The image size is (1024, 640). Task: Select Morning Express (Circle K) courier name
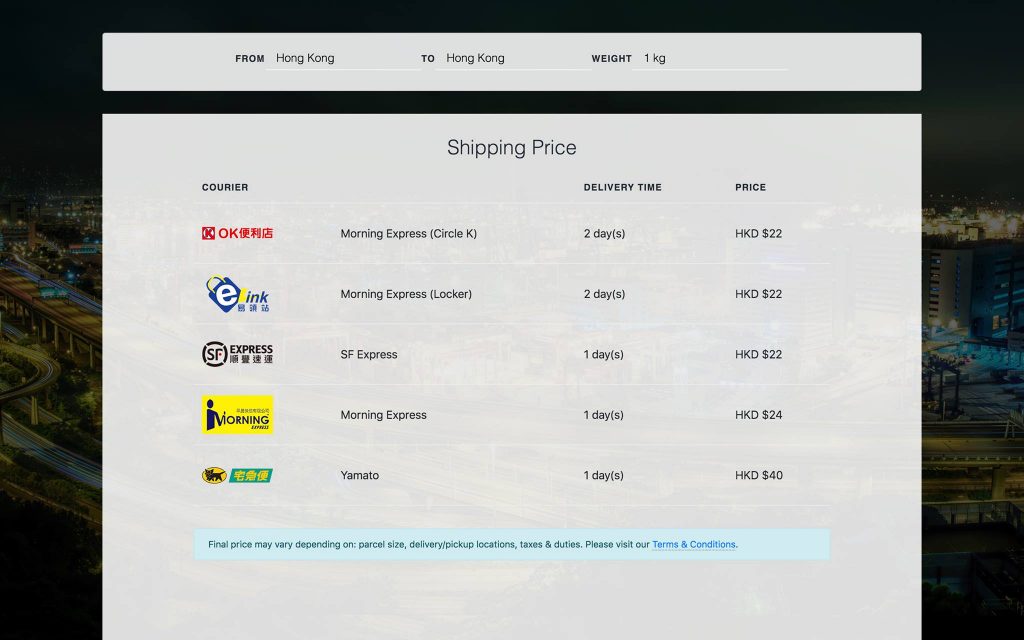click(408, 234)
